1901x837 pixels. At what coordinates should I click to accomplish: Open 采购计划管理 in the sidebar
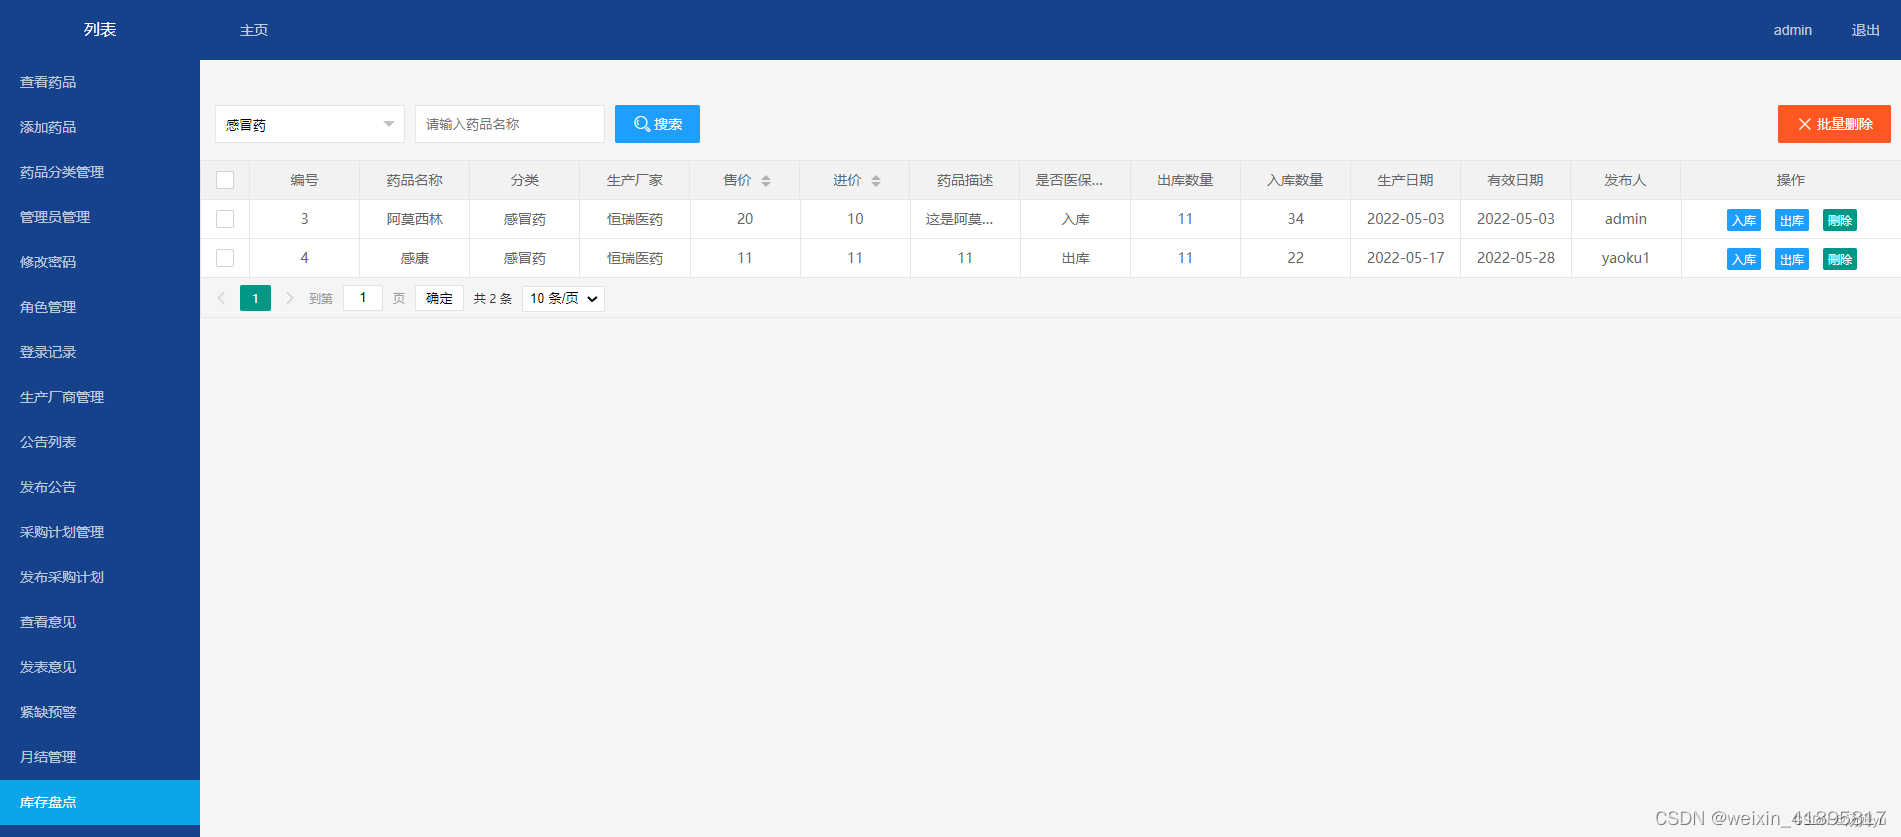point(100,532)
